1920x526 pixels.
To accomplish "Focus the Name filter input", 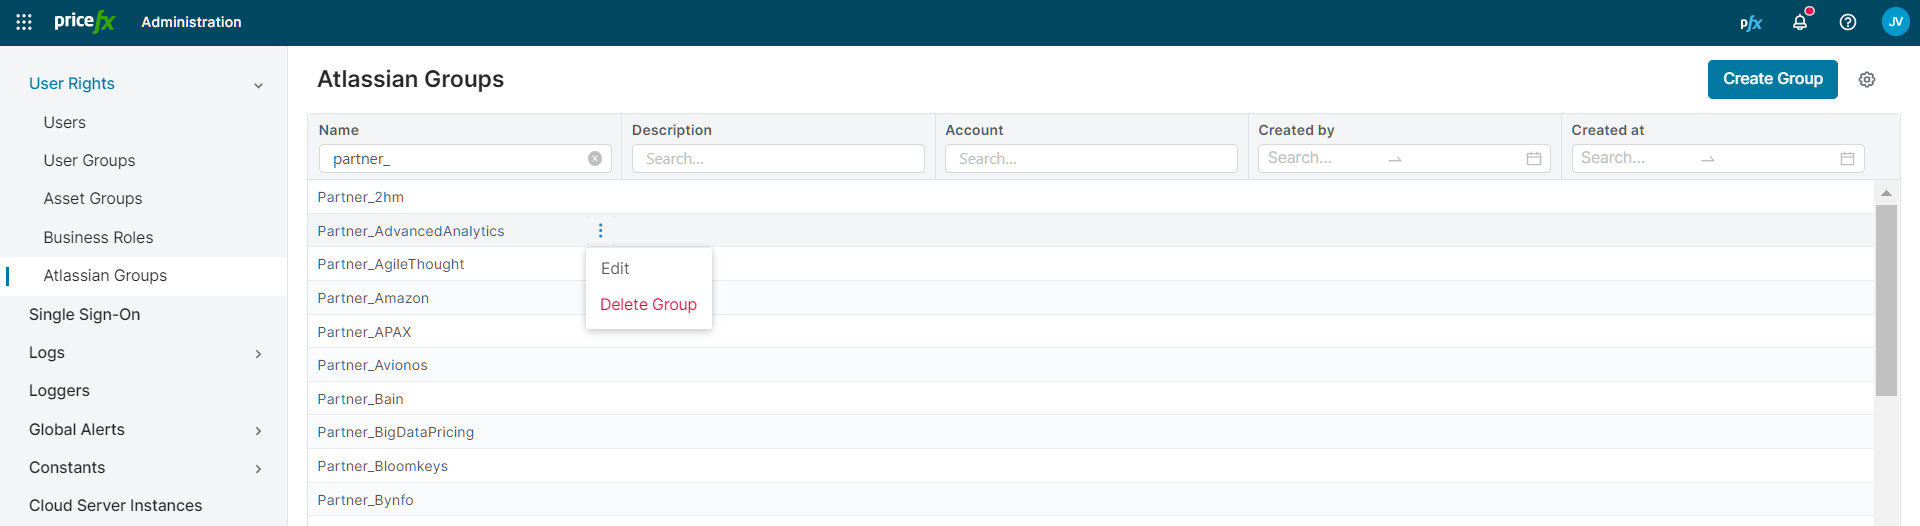I will (465, 158).
